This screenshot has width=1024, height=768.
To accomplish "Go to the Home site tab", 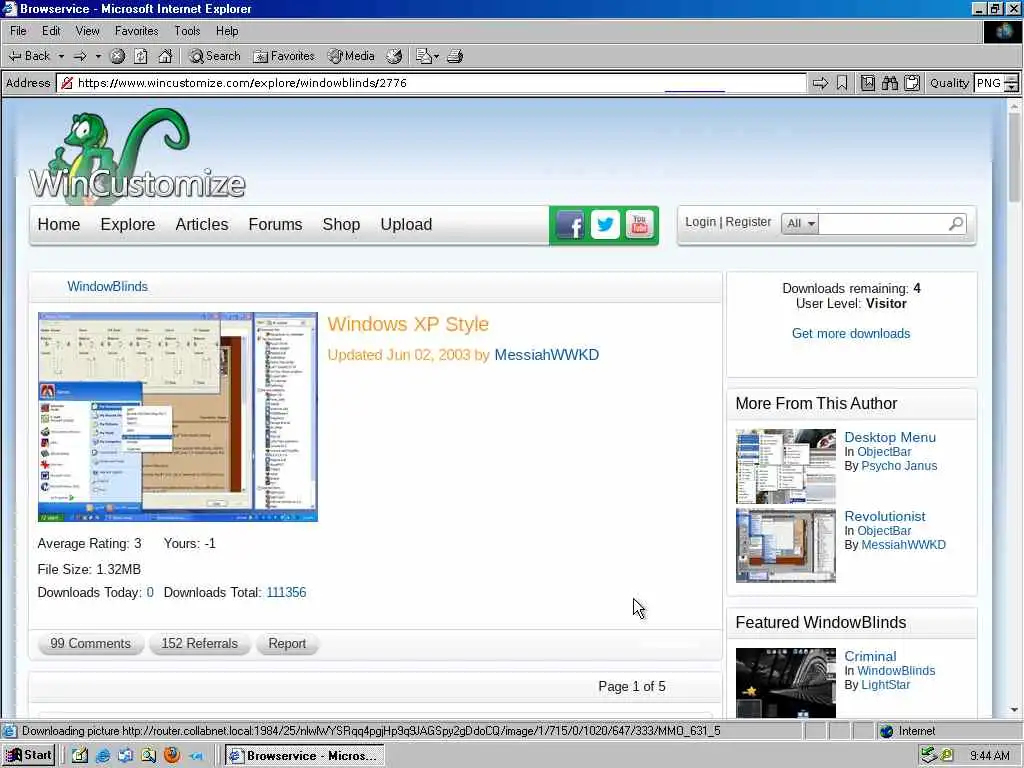I will (x=59, y=225).
